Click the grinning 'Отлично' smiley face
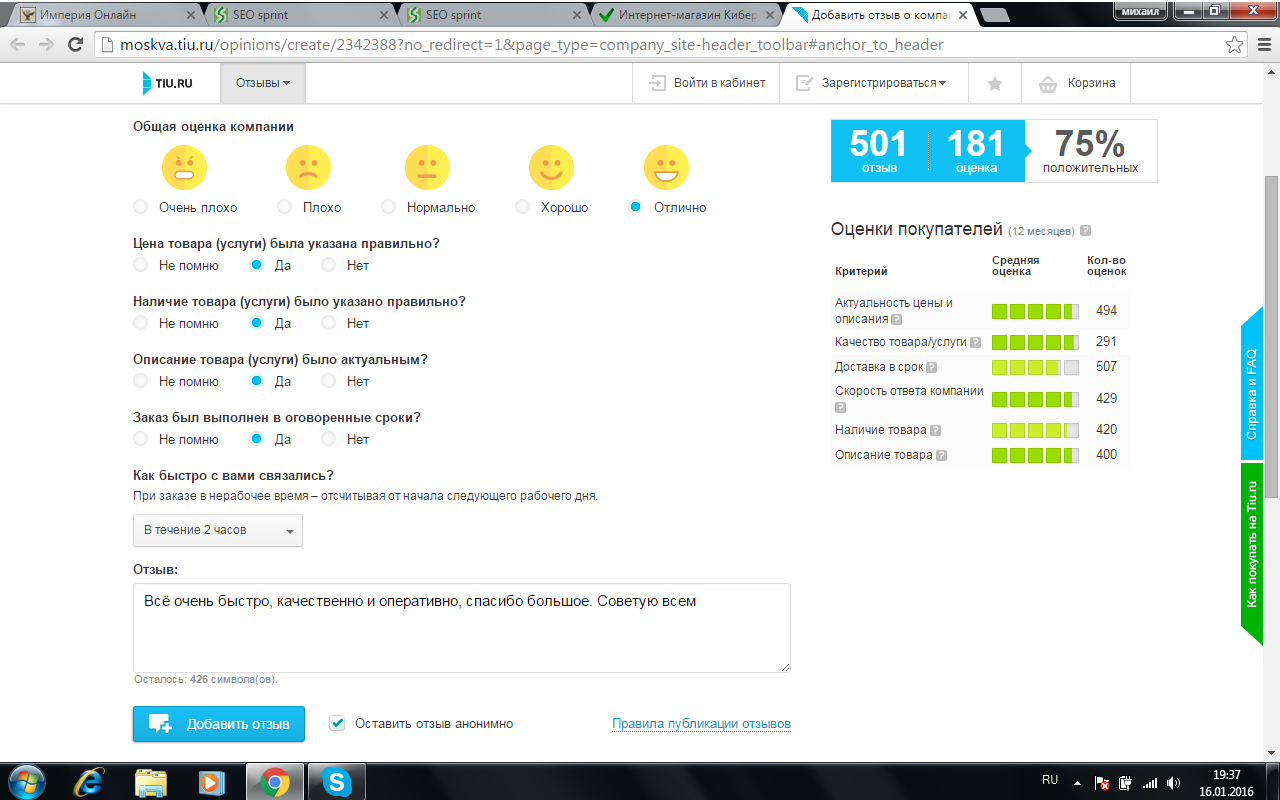Screen dimensions: 1280x800 click(x=666, y=167)
